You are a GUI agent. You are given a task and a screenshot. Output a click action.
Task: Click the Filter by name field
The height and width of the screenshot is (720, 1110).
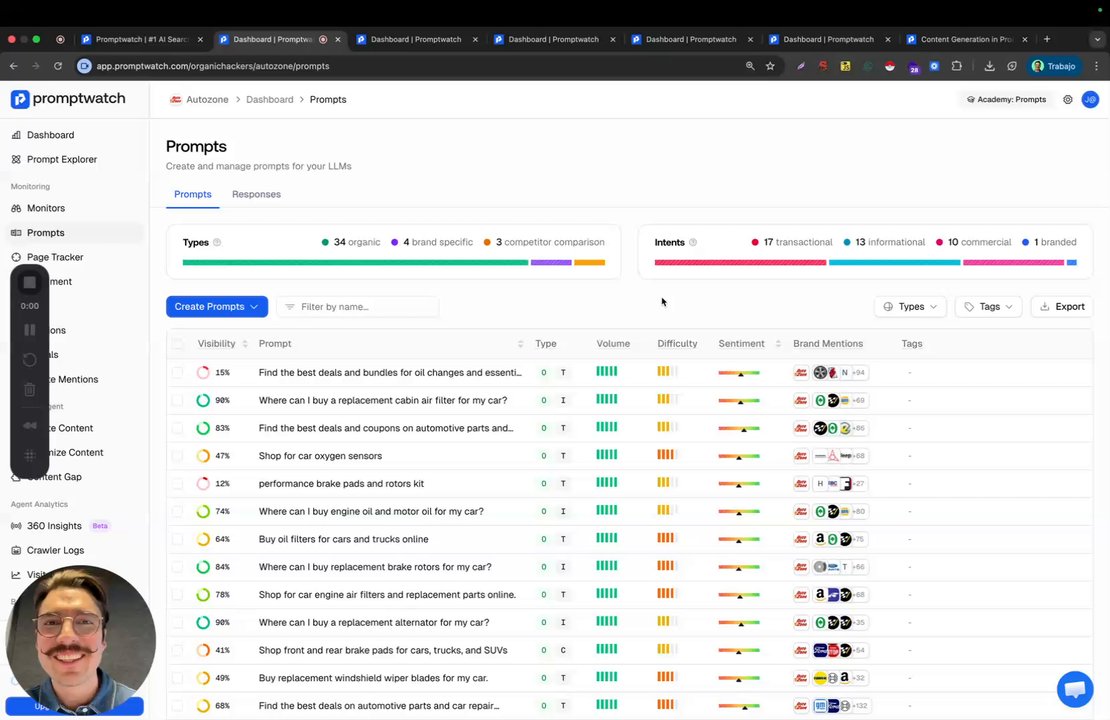click(357, 307)
